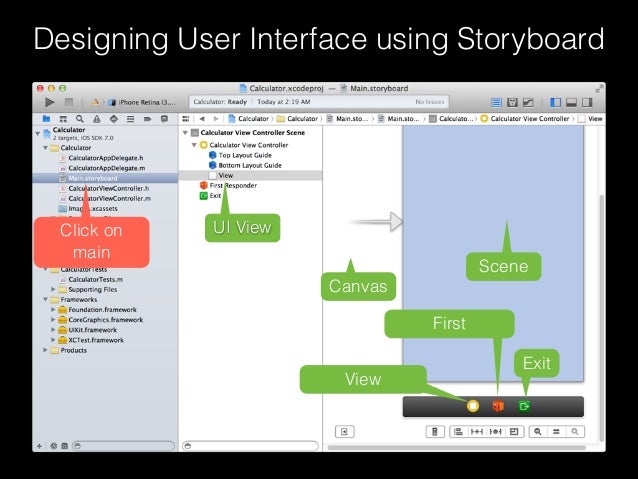Click the canvas horizontal scrollbar
Image resolution: width=638 pixels, height=479 pixels.
click(457, 448)
